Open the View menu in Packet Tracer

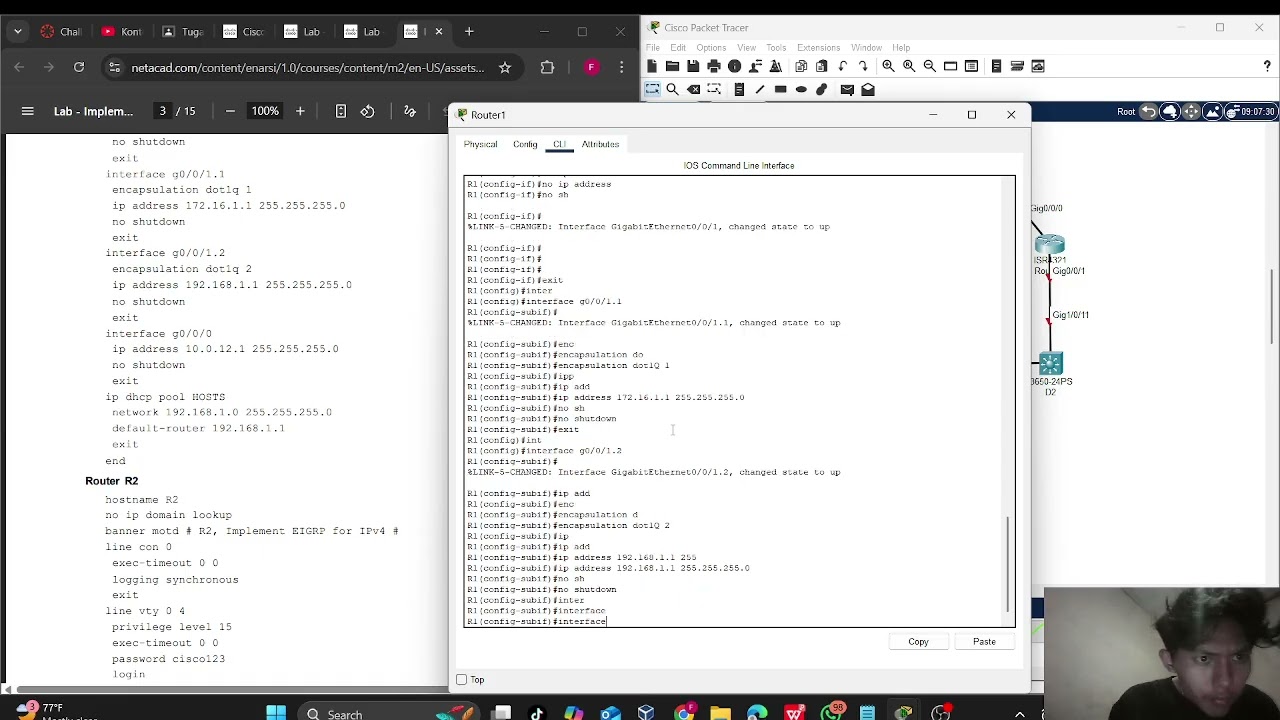pos(746,47)
